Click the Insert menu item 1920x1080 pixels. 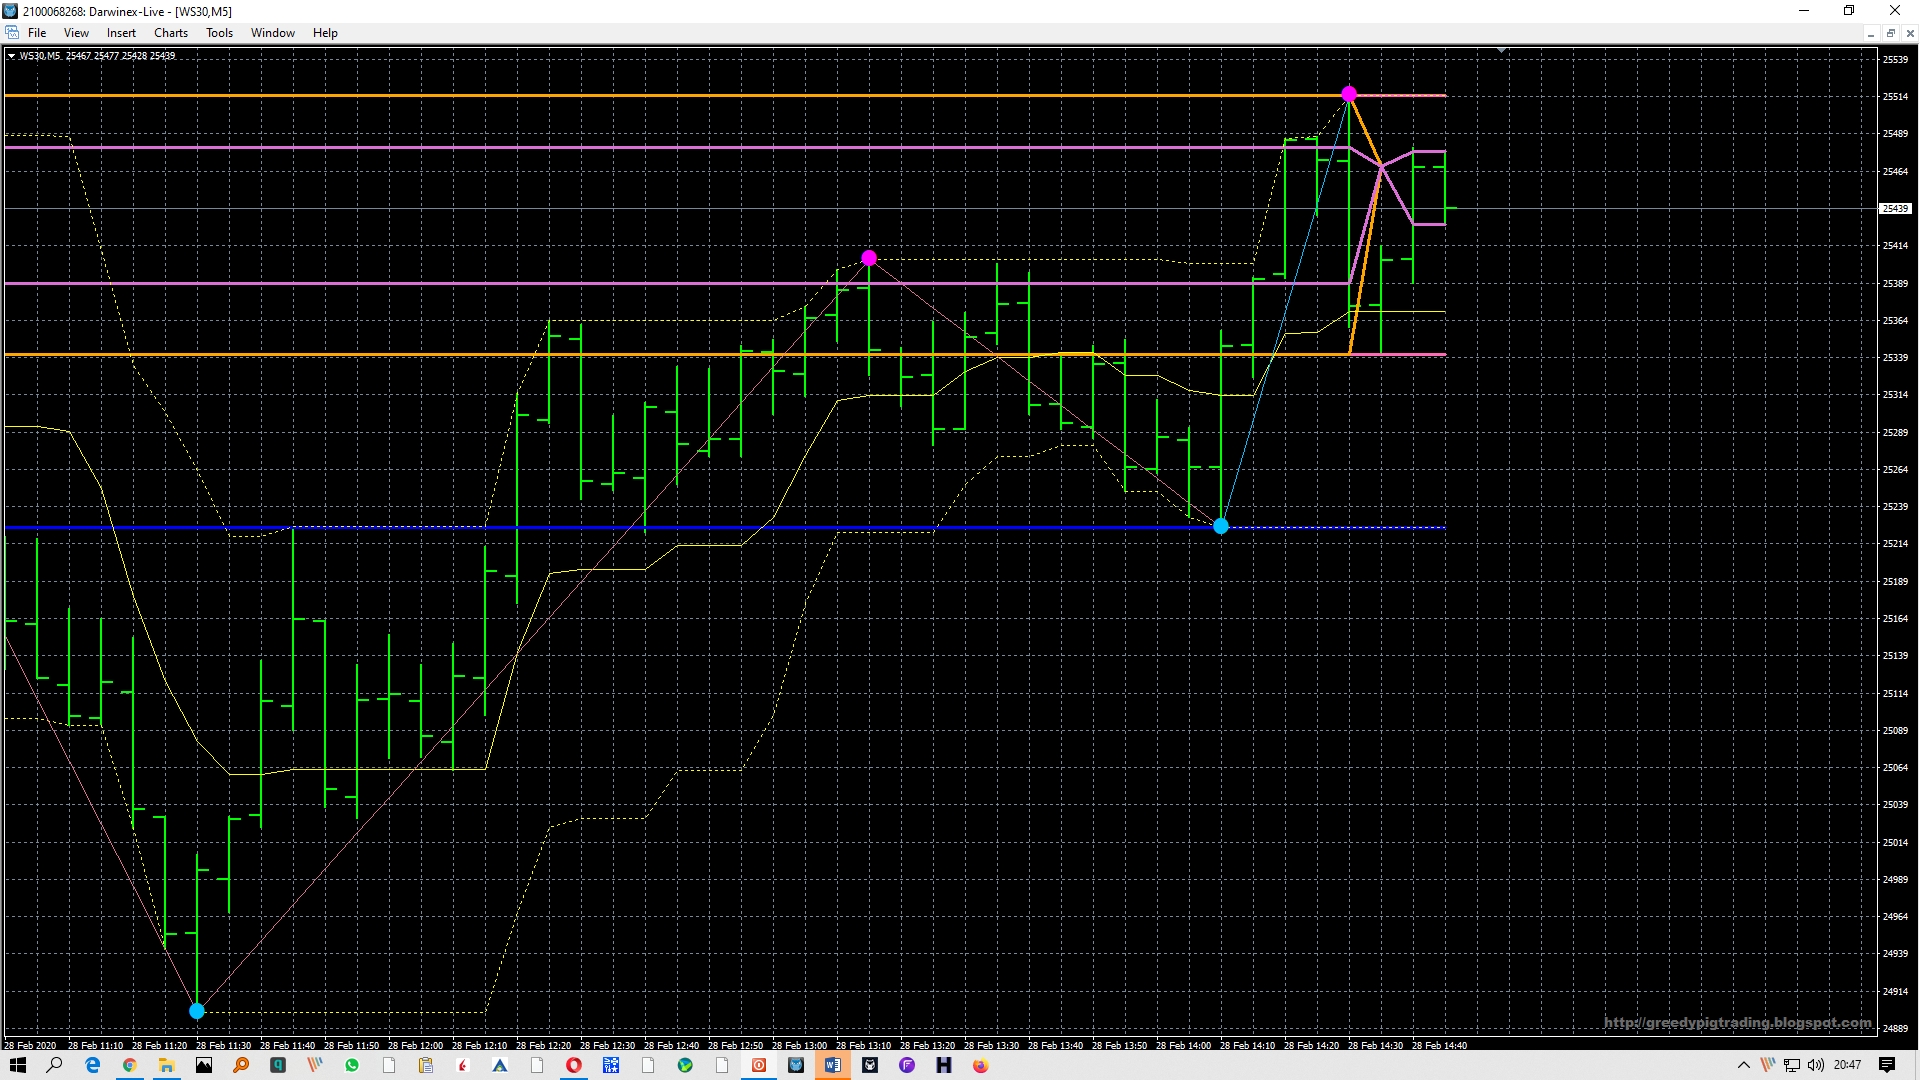click(121, 33)
